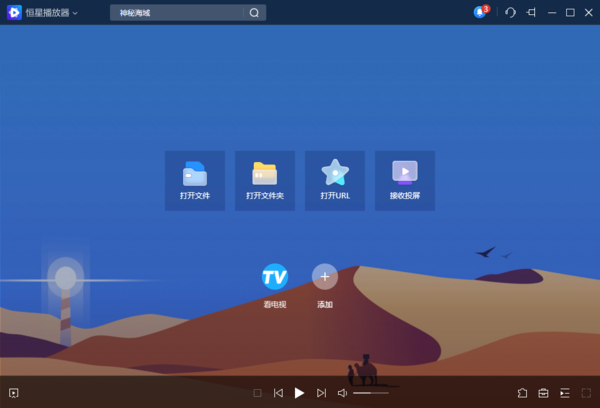This screenshot has width=600, height=408.
Task: Open the notifications icon with red badge
Action: click(481, 12)
